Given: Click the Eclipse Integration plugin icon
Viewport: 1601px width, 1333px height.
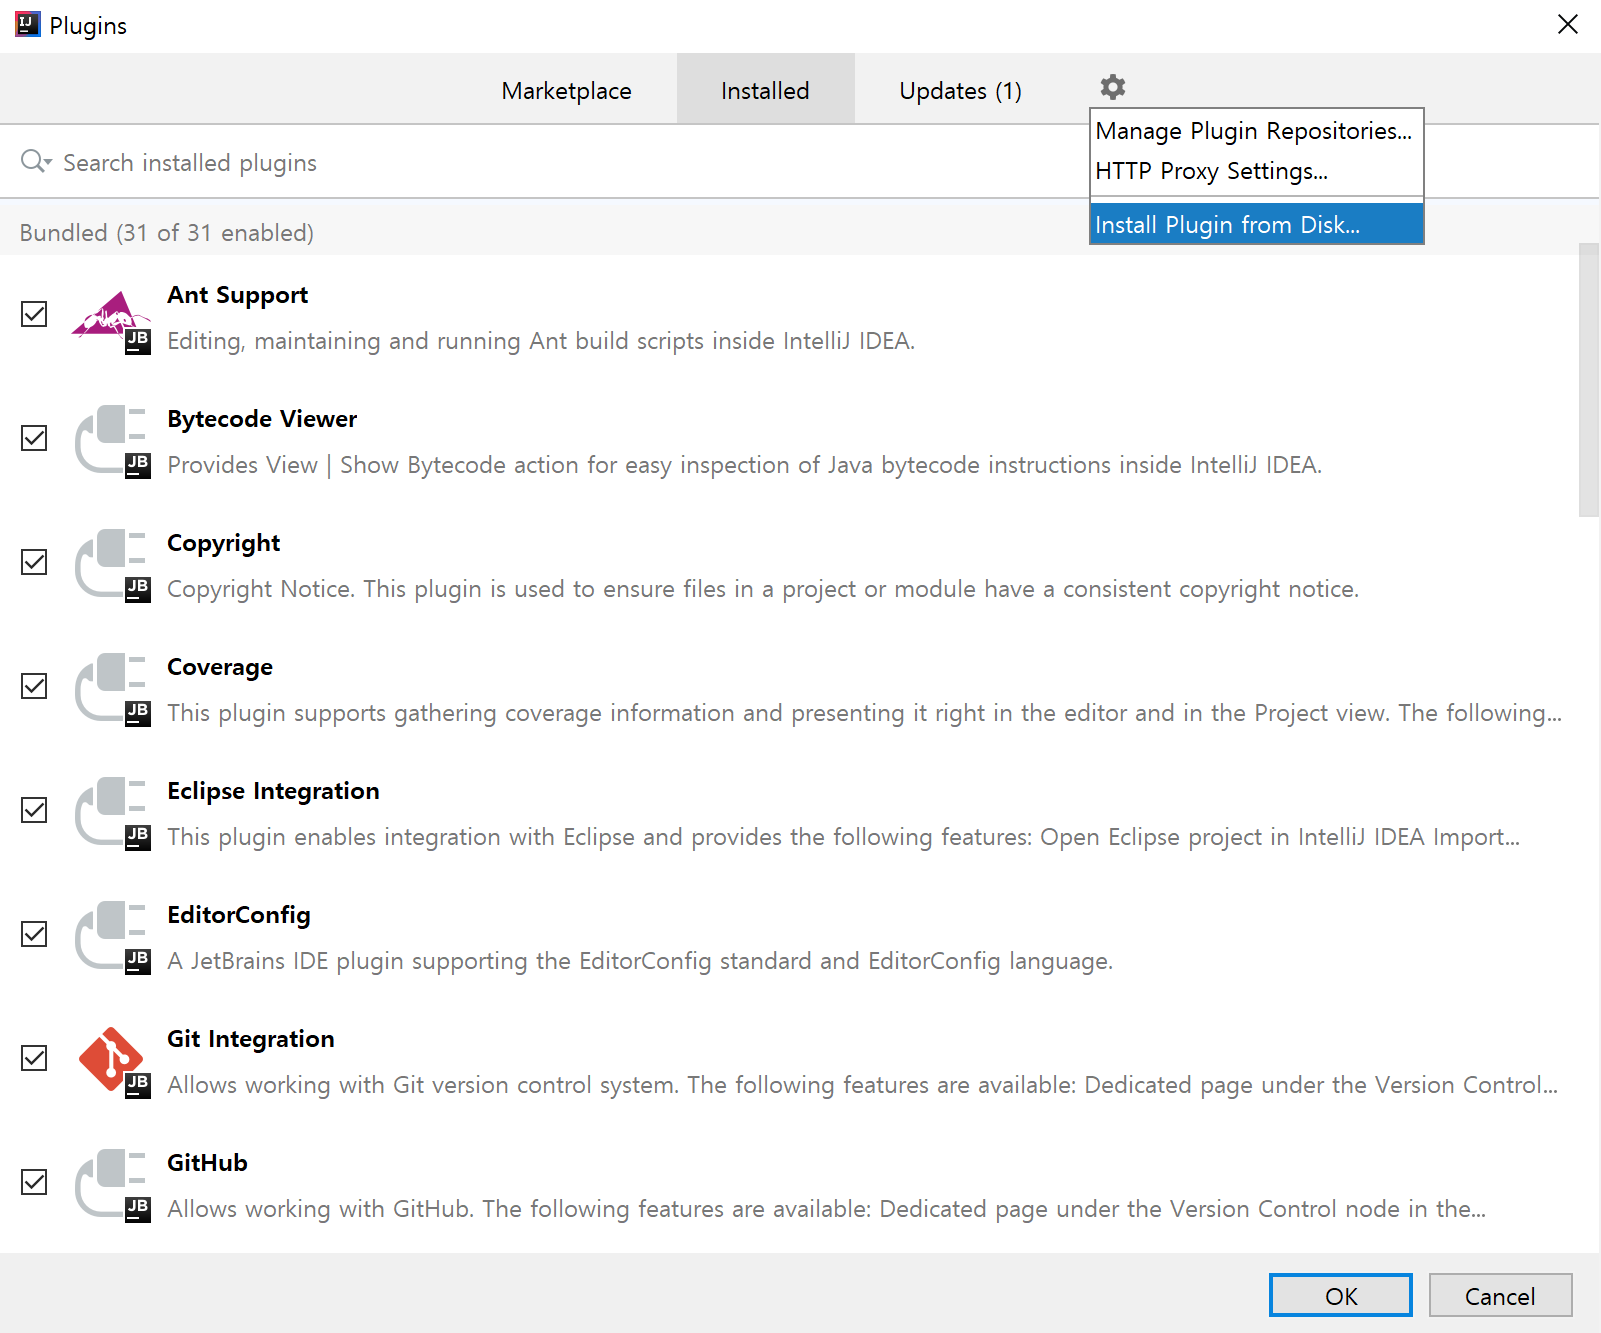Looking at the screenshot, I should tap(112, 814).
